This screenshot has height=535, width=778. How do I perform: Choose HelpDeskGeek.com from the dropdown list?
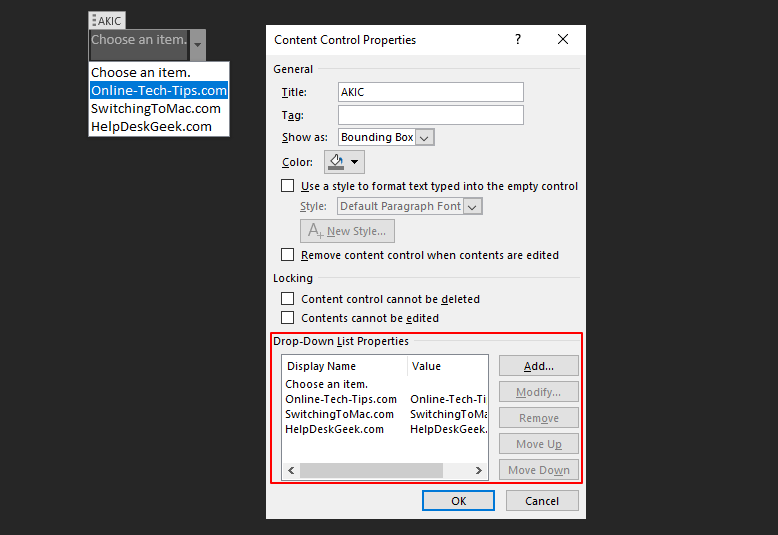[159, 127]
